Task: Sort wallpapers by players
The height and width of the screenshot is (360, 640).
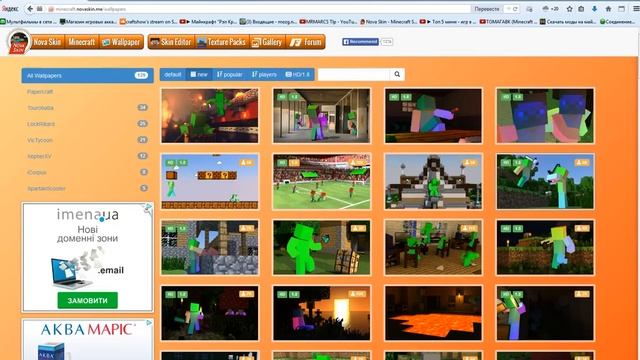Action: (264, 74)
